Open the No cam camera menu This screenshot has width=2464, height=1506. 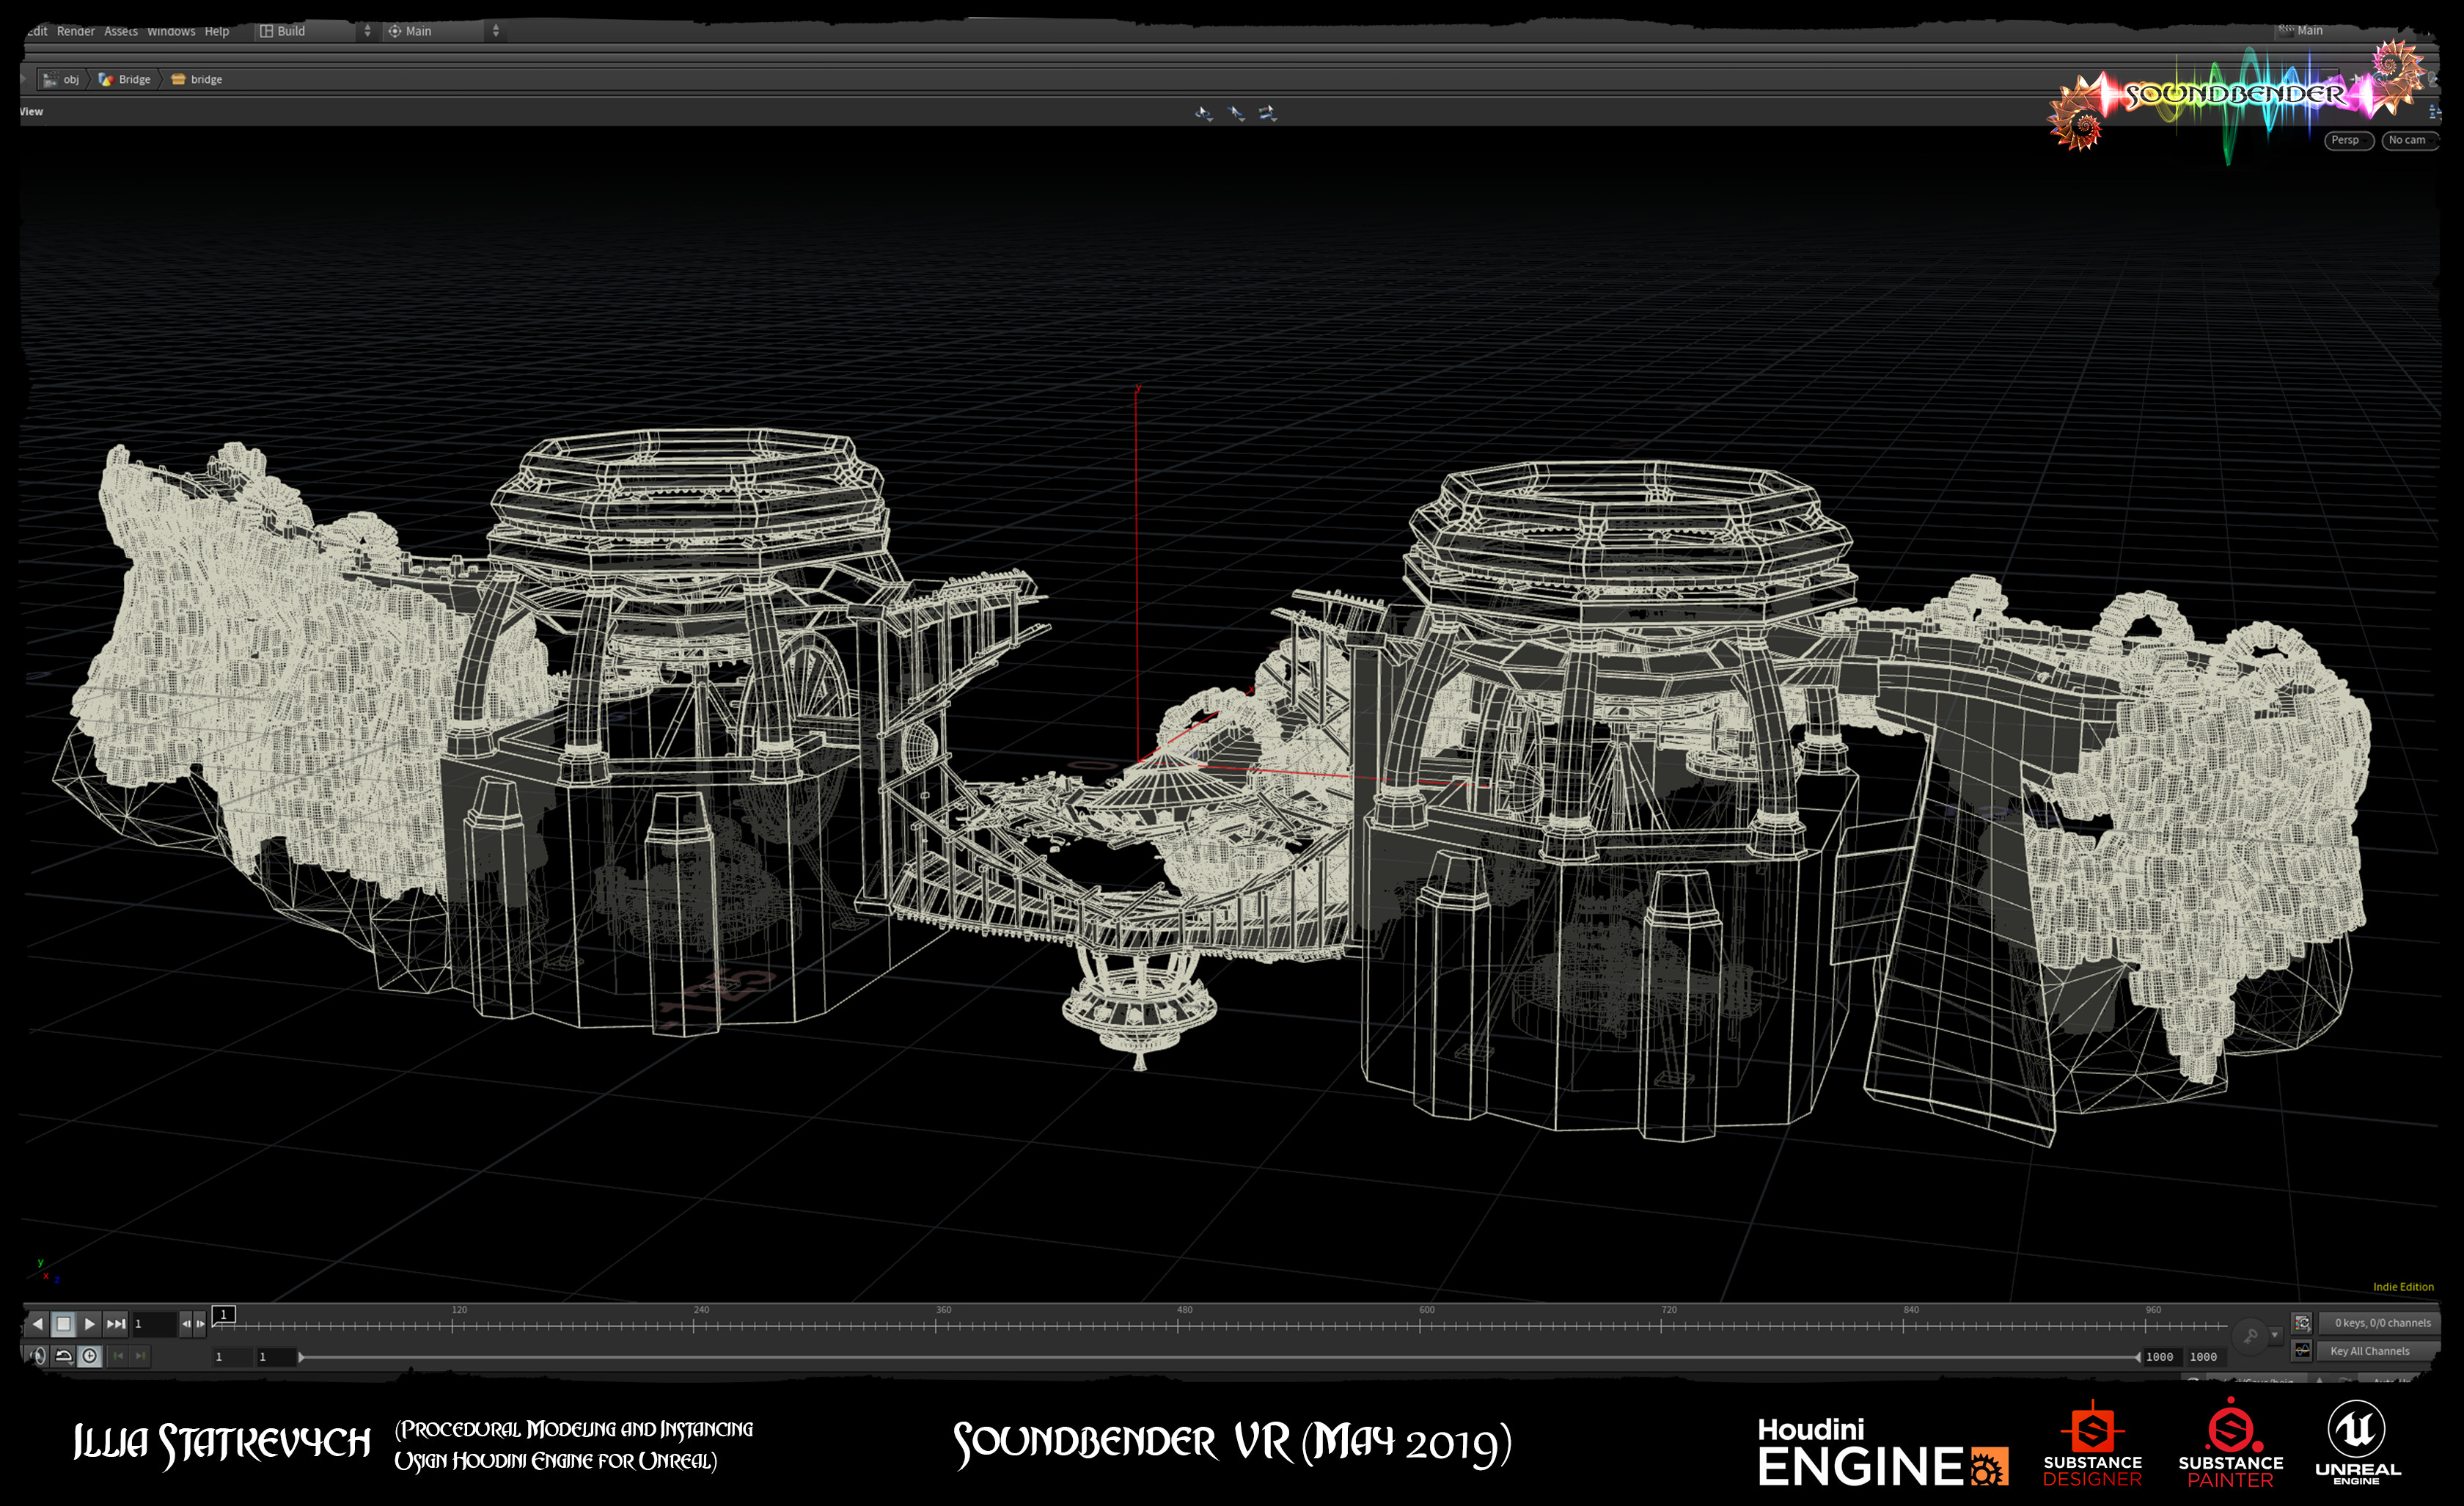click(2410, 140)
